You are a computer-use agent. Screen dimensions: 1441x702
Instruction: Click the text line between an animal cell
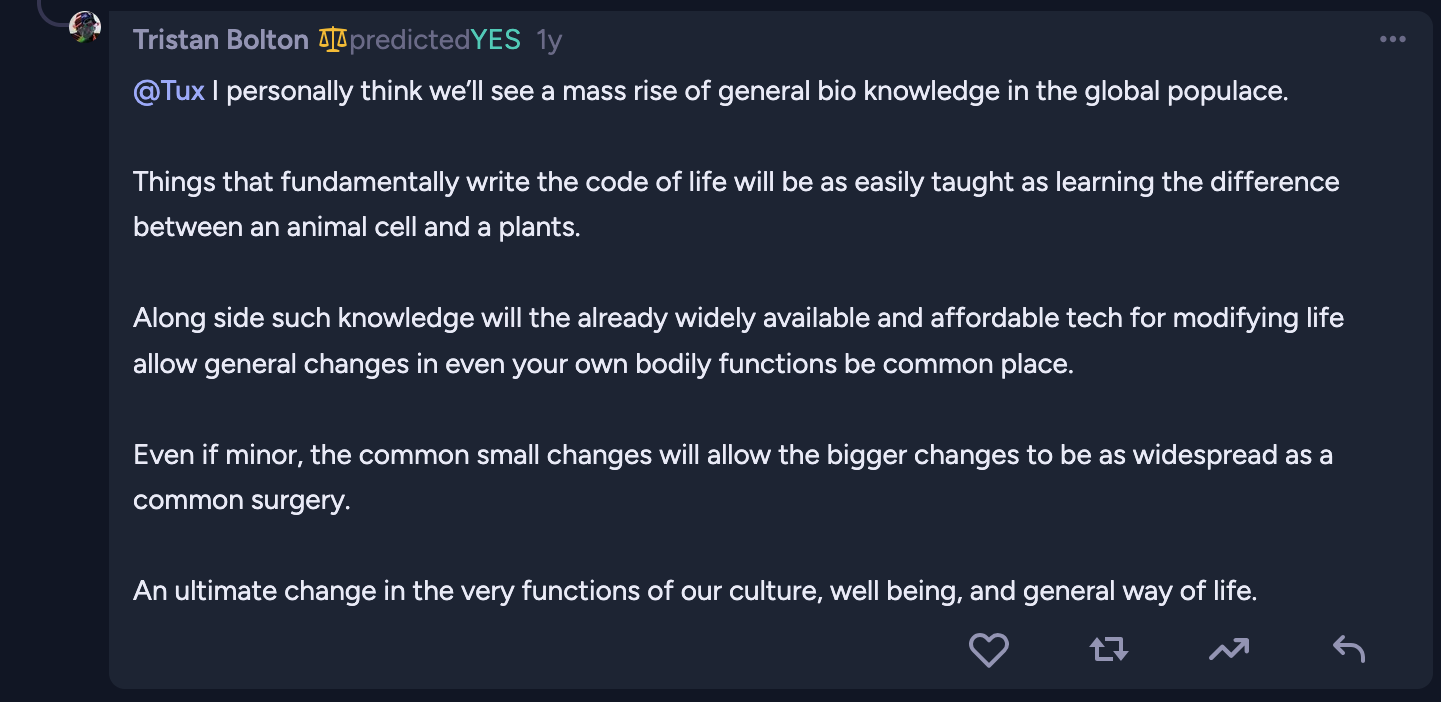coord(357,227)
